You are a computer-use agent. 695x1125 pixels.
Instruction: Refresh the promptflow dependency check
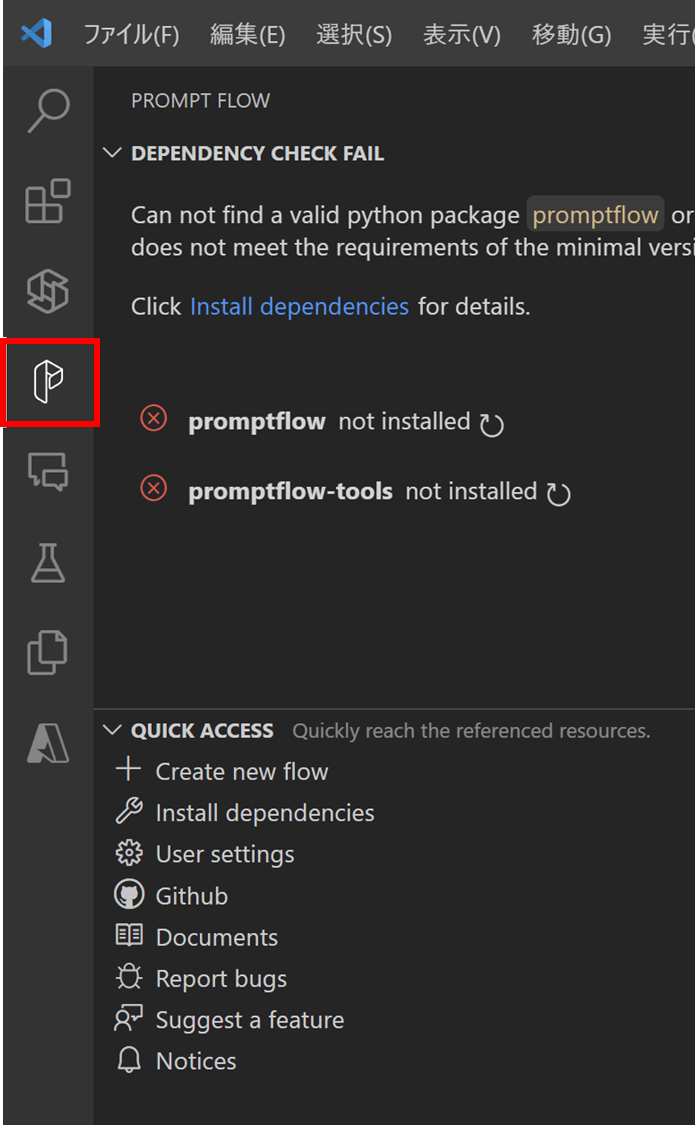pyautogui.click(x=492, y=425)
